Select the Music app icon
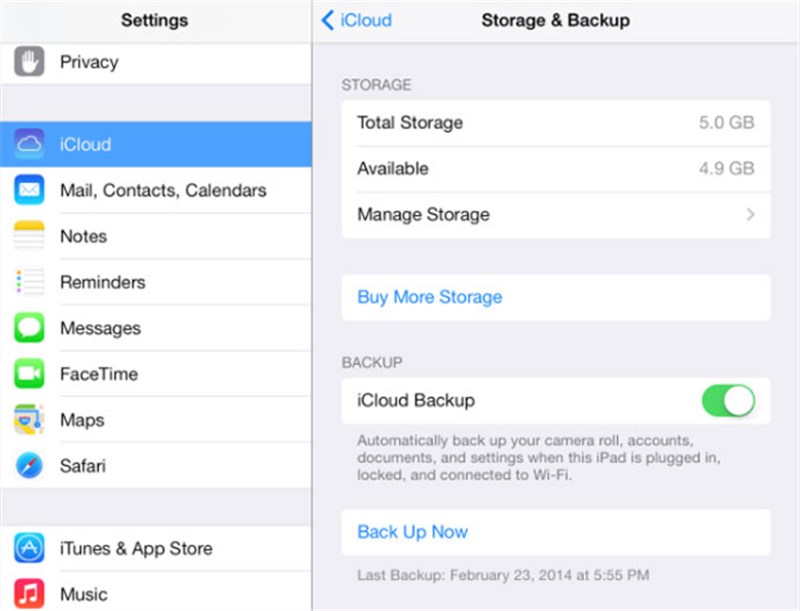This screenshot has height=611, width=800. click(x=30, y=594)
